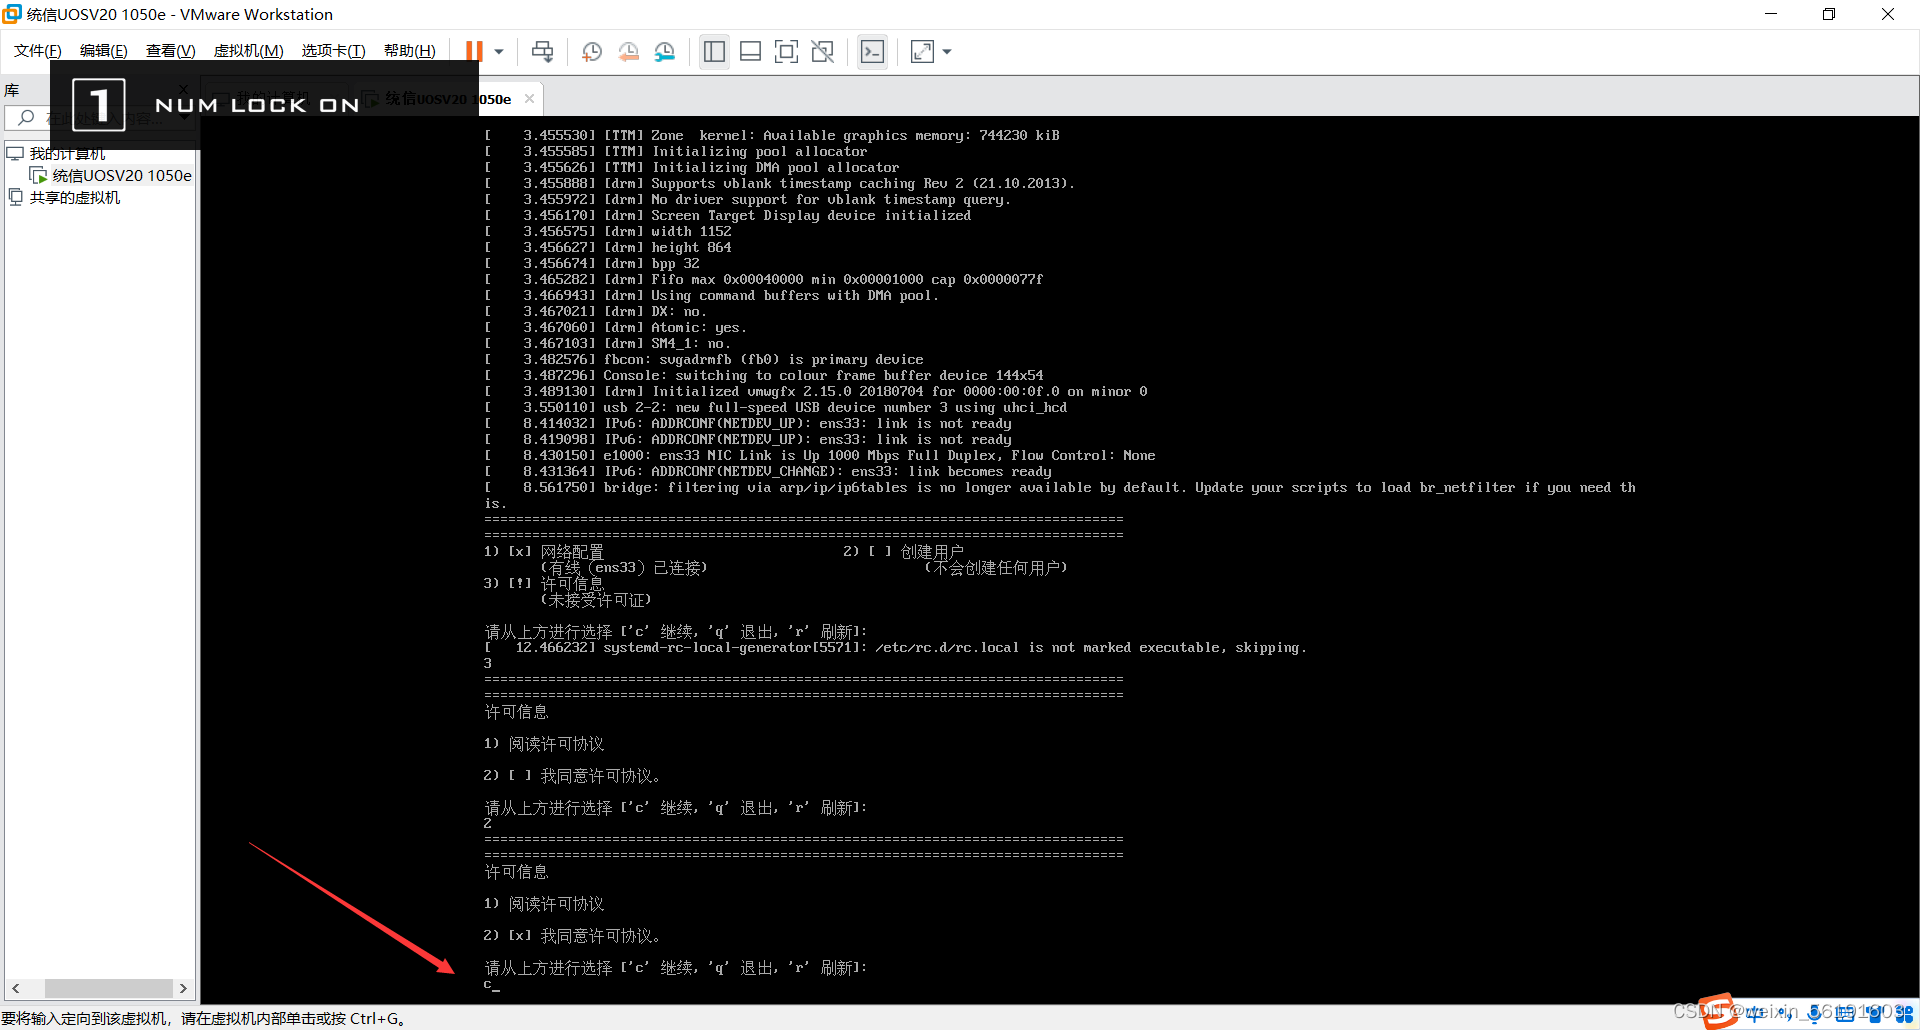Open the power options dropdown arrow
Image resolution: width=1920 pixels, height=1030 pixels.
[x=499, y=51]
